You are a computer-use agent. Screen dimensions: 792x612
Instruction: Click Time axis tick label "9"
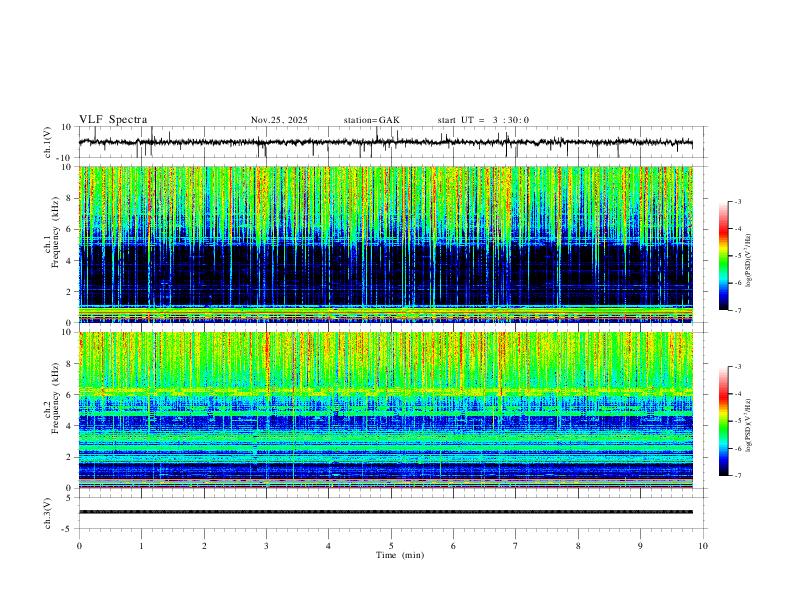(640, 546)
